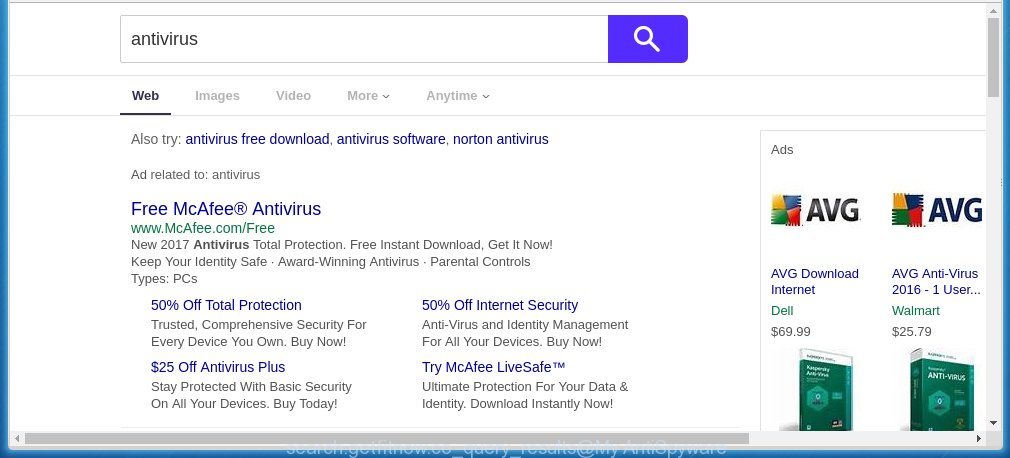Click the vertical scrollbar thumb
This screenshot has width=1010, height=458.
click(993, 58)
